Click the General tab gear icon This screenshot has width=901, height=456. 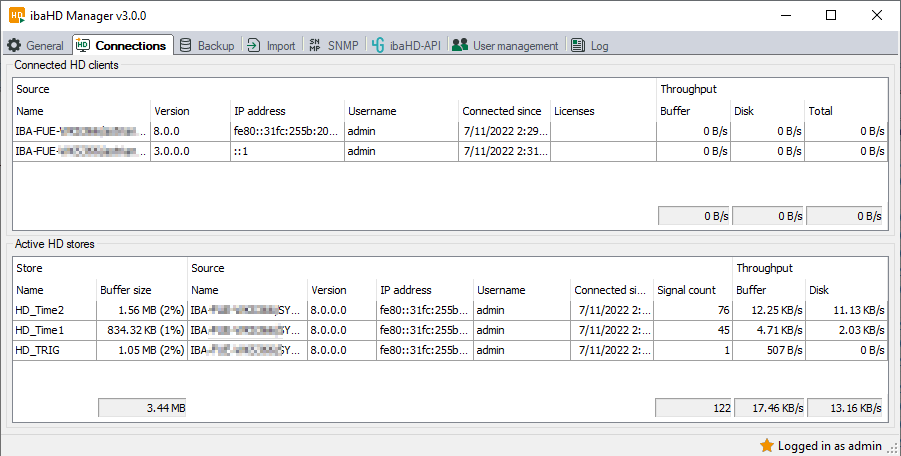[15, 46]
